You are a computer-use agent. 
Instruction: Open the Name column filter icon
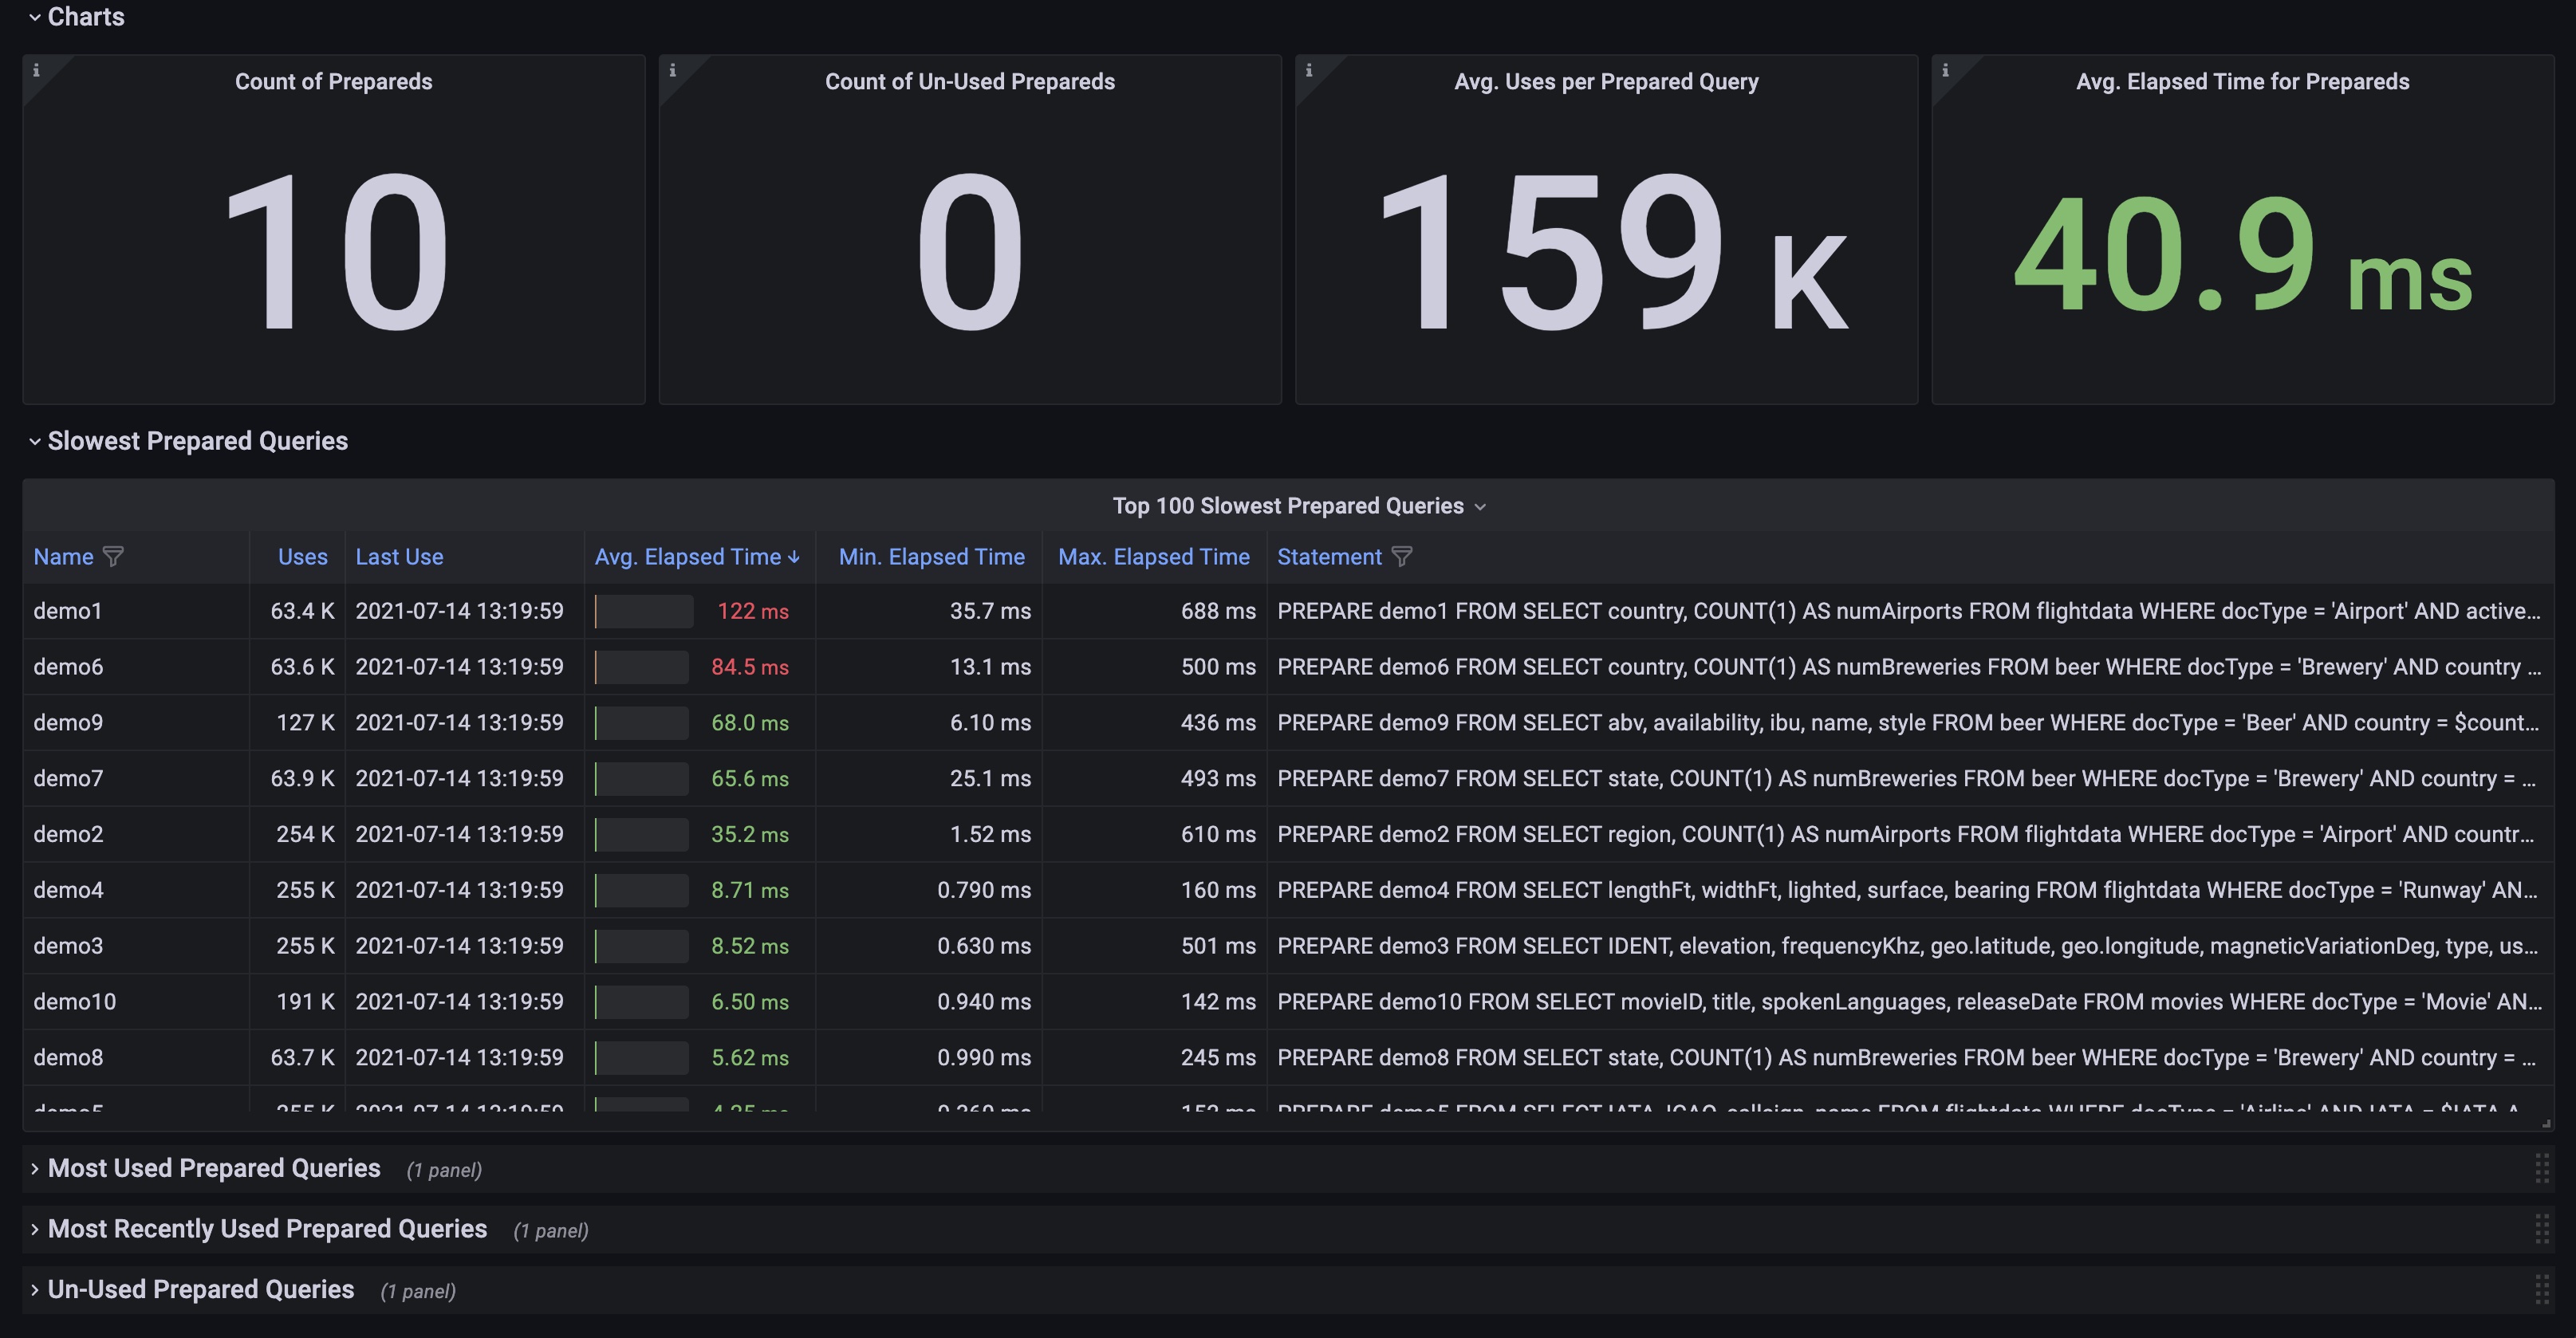pyautogui.click(x=113, y=557)
